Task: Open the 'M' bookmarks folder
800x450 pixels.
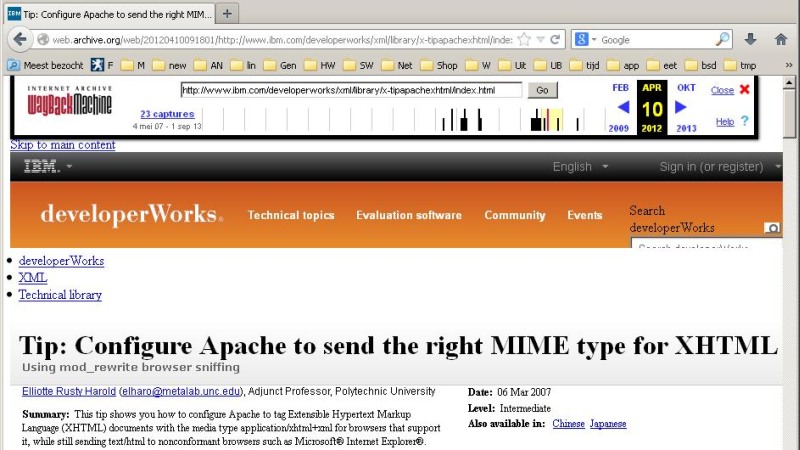Action: [134, 65]
